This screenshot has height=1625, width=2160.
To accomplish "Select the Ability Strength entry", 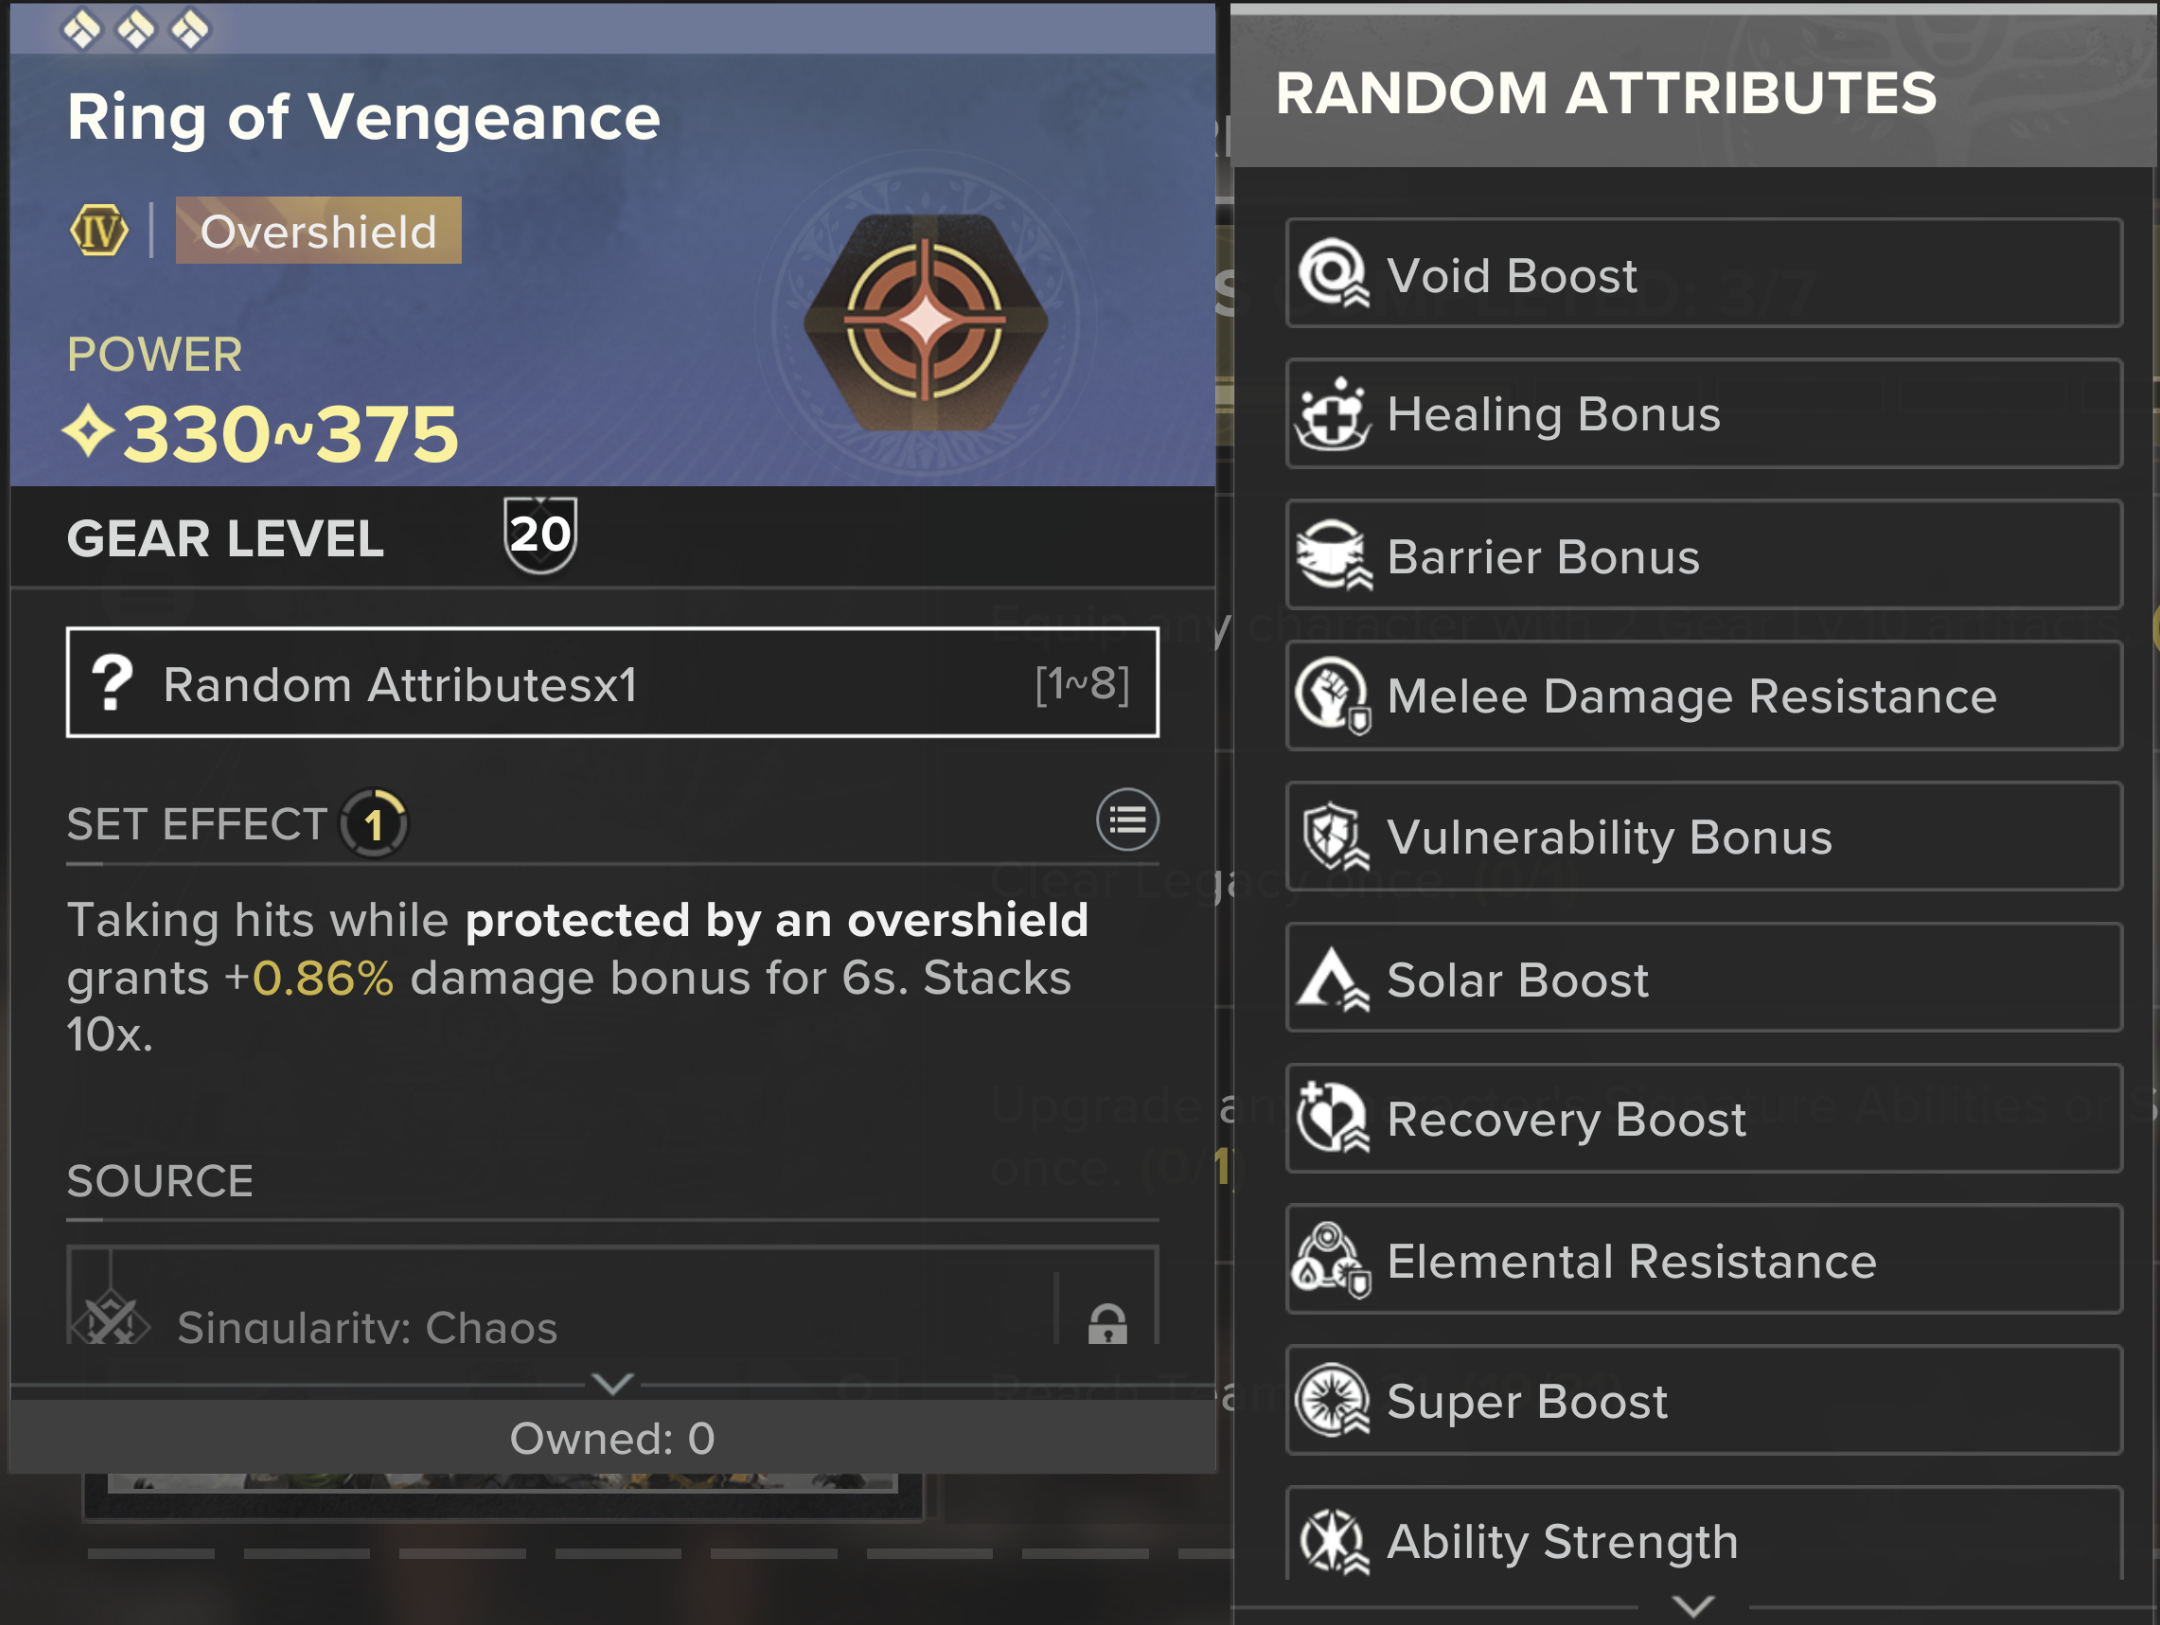I will [x=1703, y=1540].
